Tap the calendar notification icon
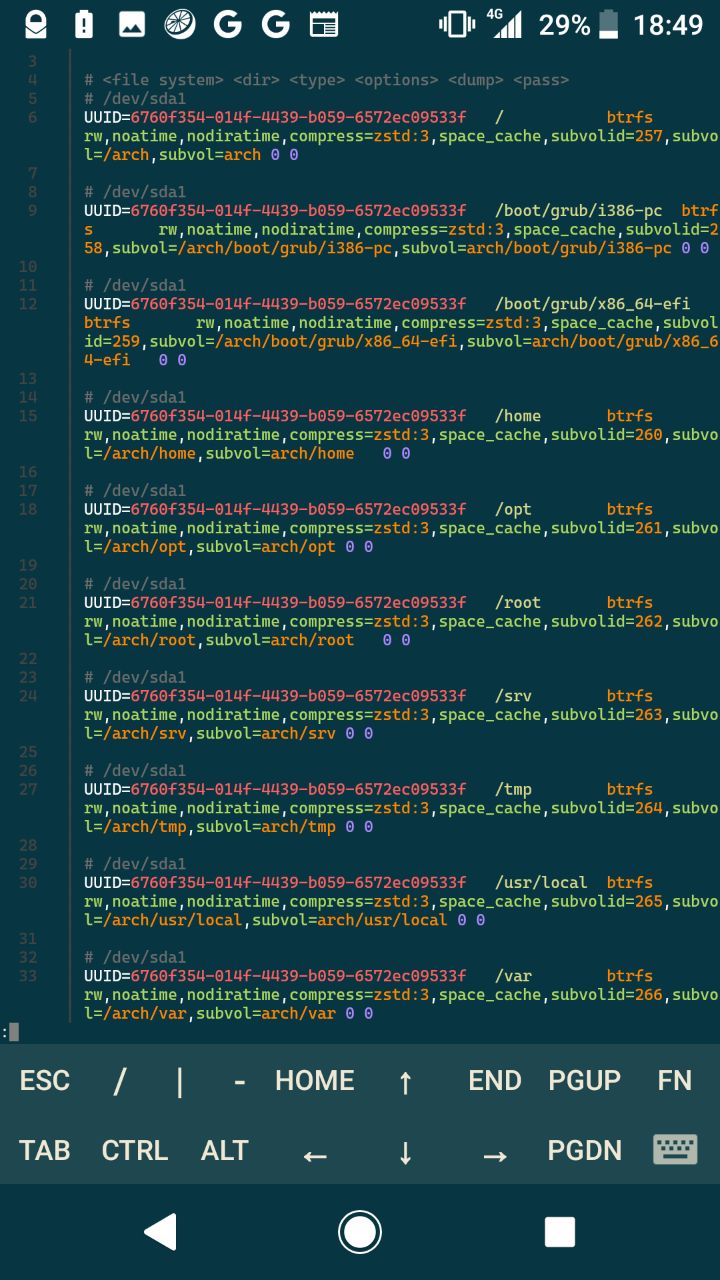This screenshot has height=1280, width=720. pyautogui.click(x=324, y=24)
